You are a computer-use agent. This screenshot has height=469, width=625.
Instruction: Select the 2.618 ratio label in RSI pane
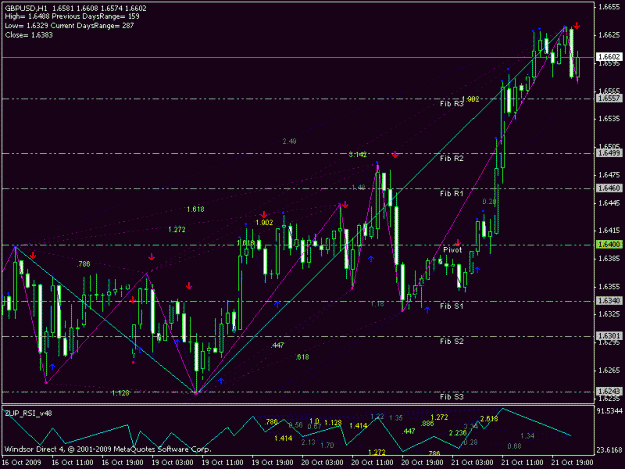pyautogui.click(x=489, y=419)
